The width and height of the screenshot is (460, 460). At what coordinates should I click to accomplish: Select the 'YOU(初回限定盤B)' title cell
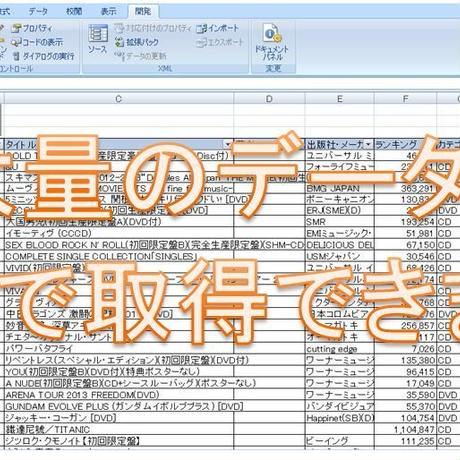pos(119,372)
